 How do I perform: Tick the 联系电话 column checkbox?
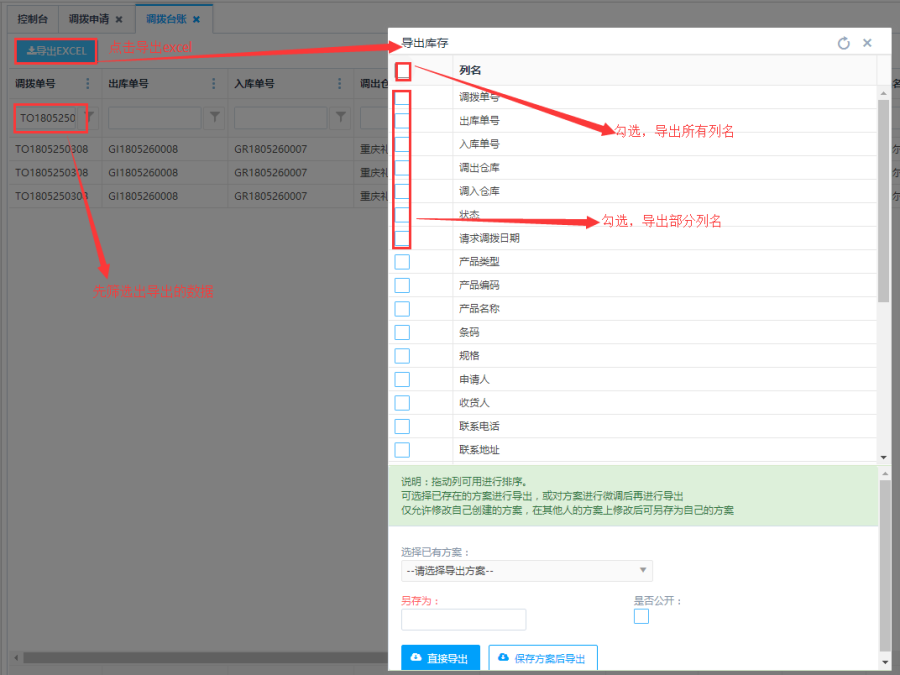pyautogui.click(x=402, y=427)
